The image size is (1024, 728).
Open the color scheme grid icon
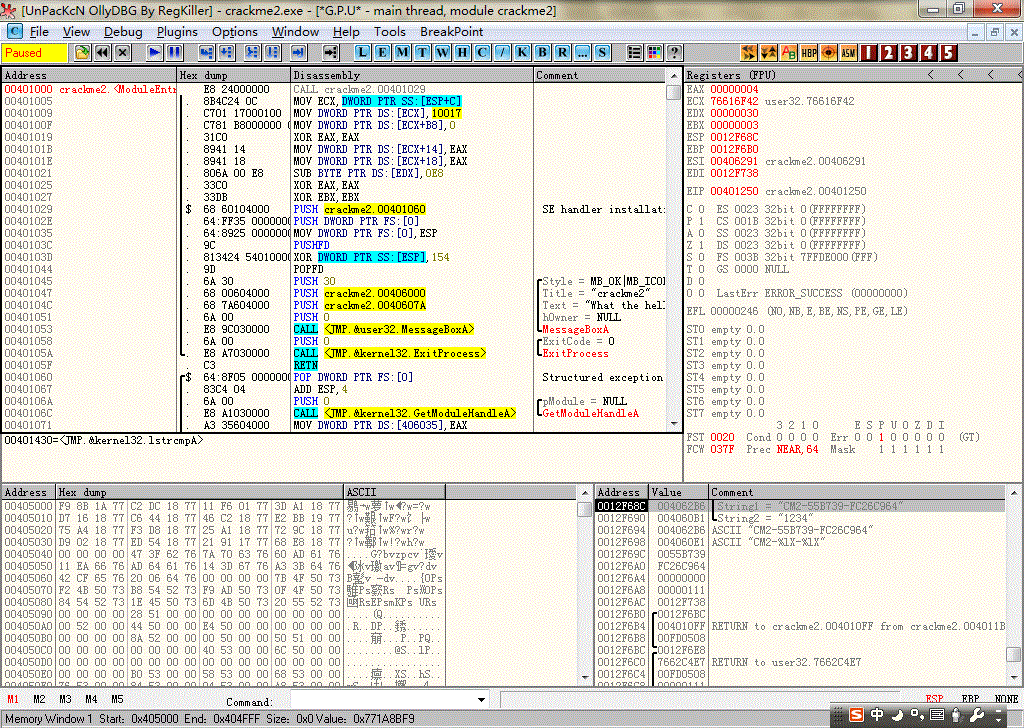[x=655, y=52]
